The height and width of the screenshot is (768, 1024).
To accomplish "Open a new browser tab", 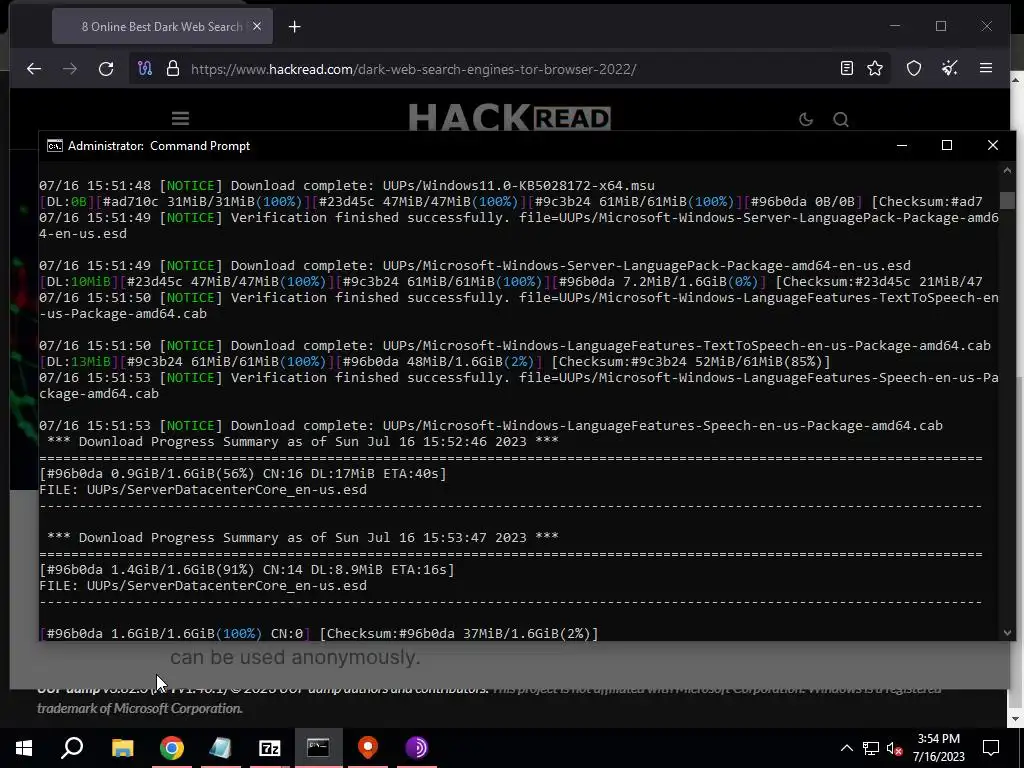I will [295, 27].
